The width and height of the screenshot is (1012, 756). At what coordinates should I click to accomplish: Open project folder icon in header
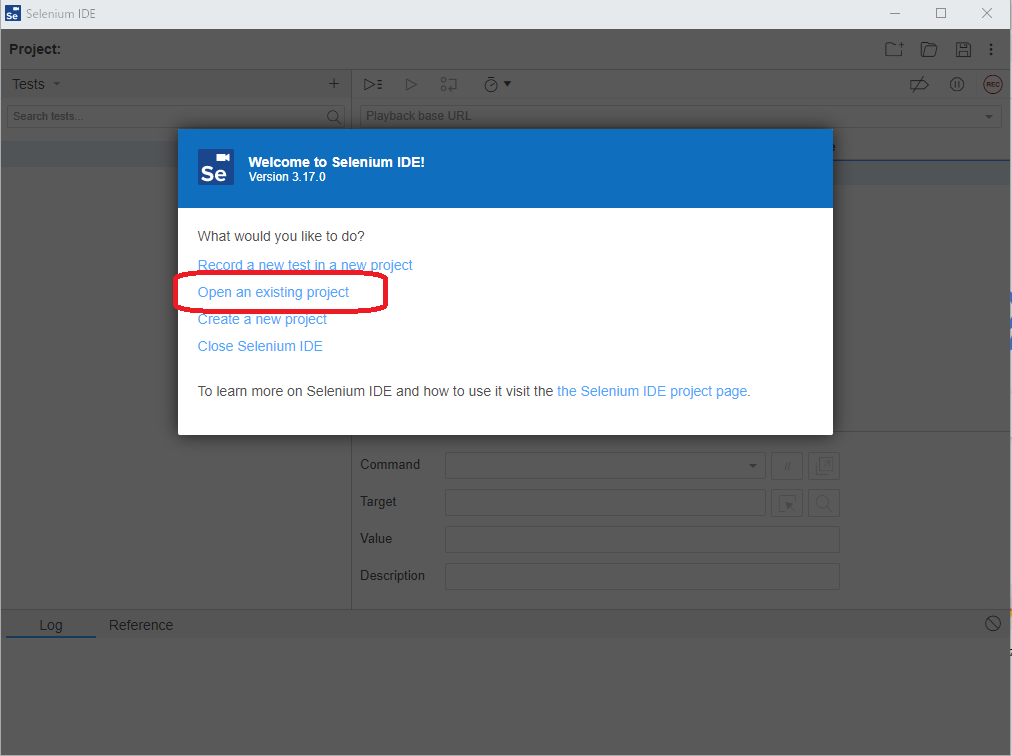(x=929, y=49)
